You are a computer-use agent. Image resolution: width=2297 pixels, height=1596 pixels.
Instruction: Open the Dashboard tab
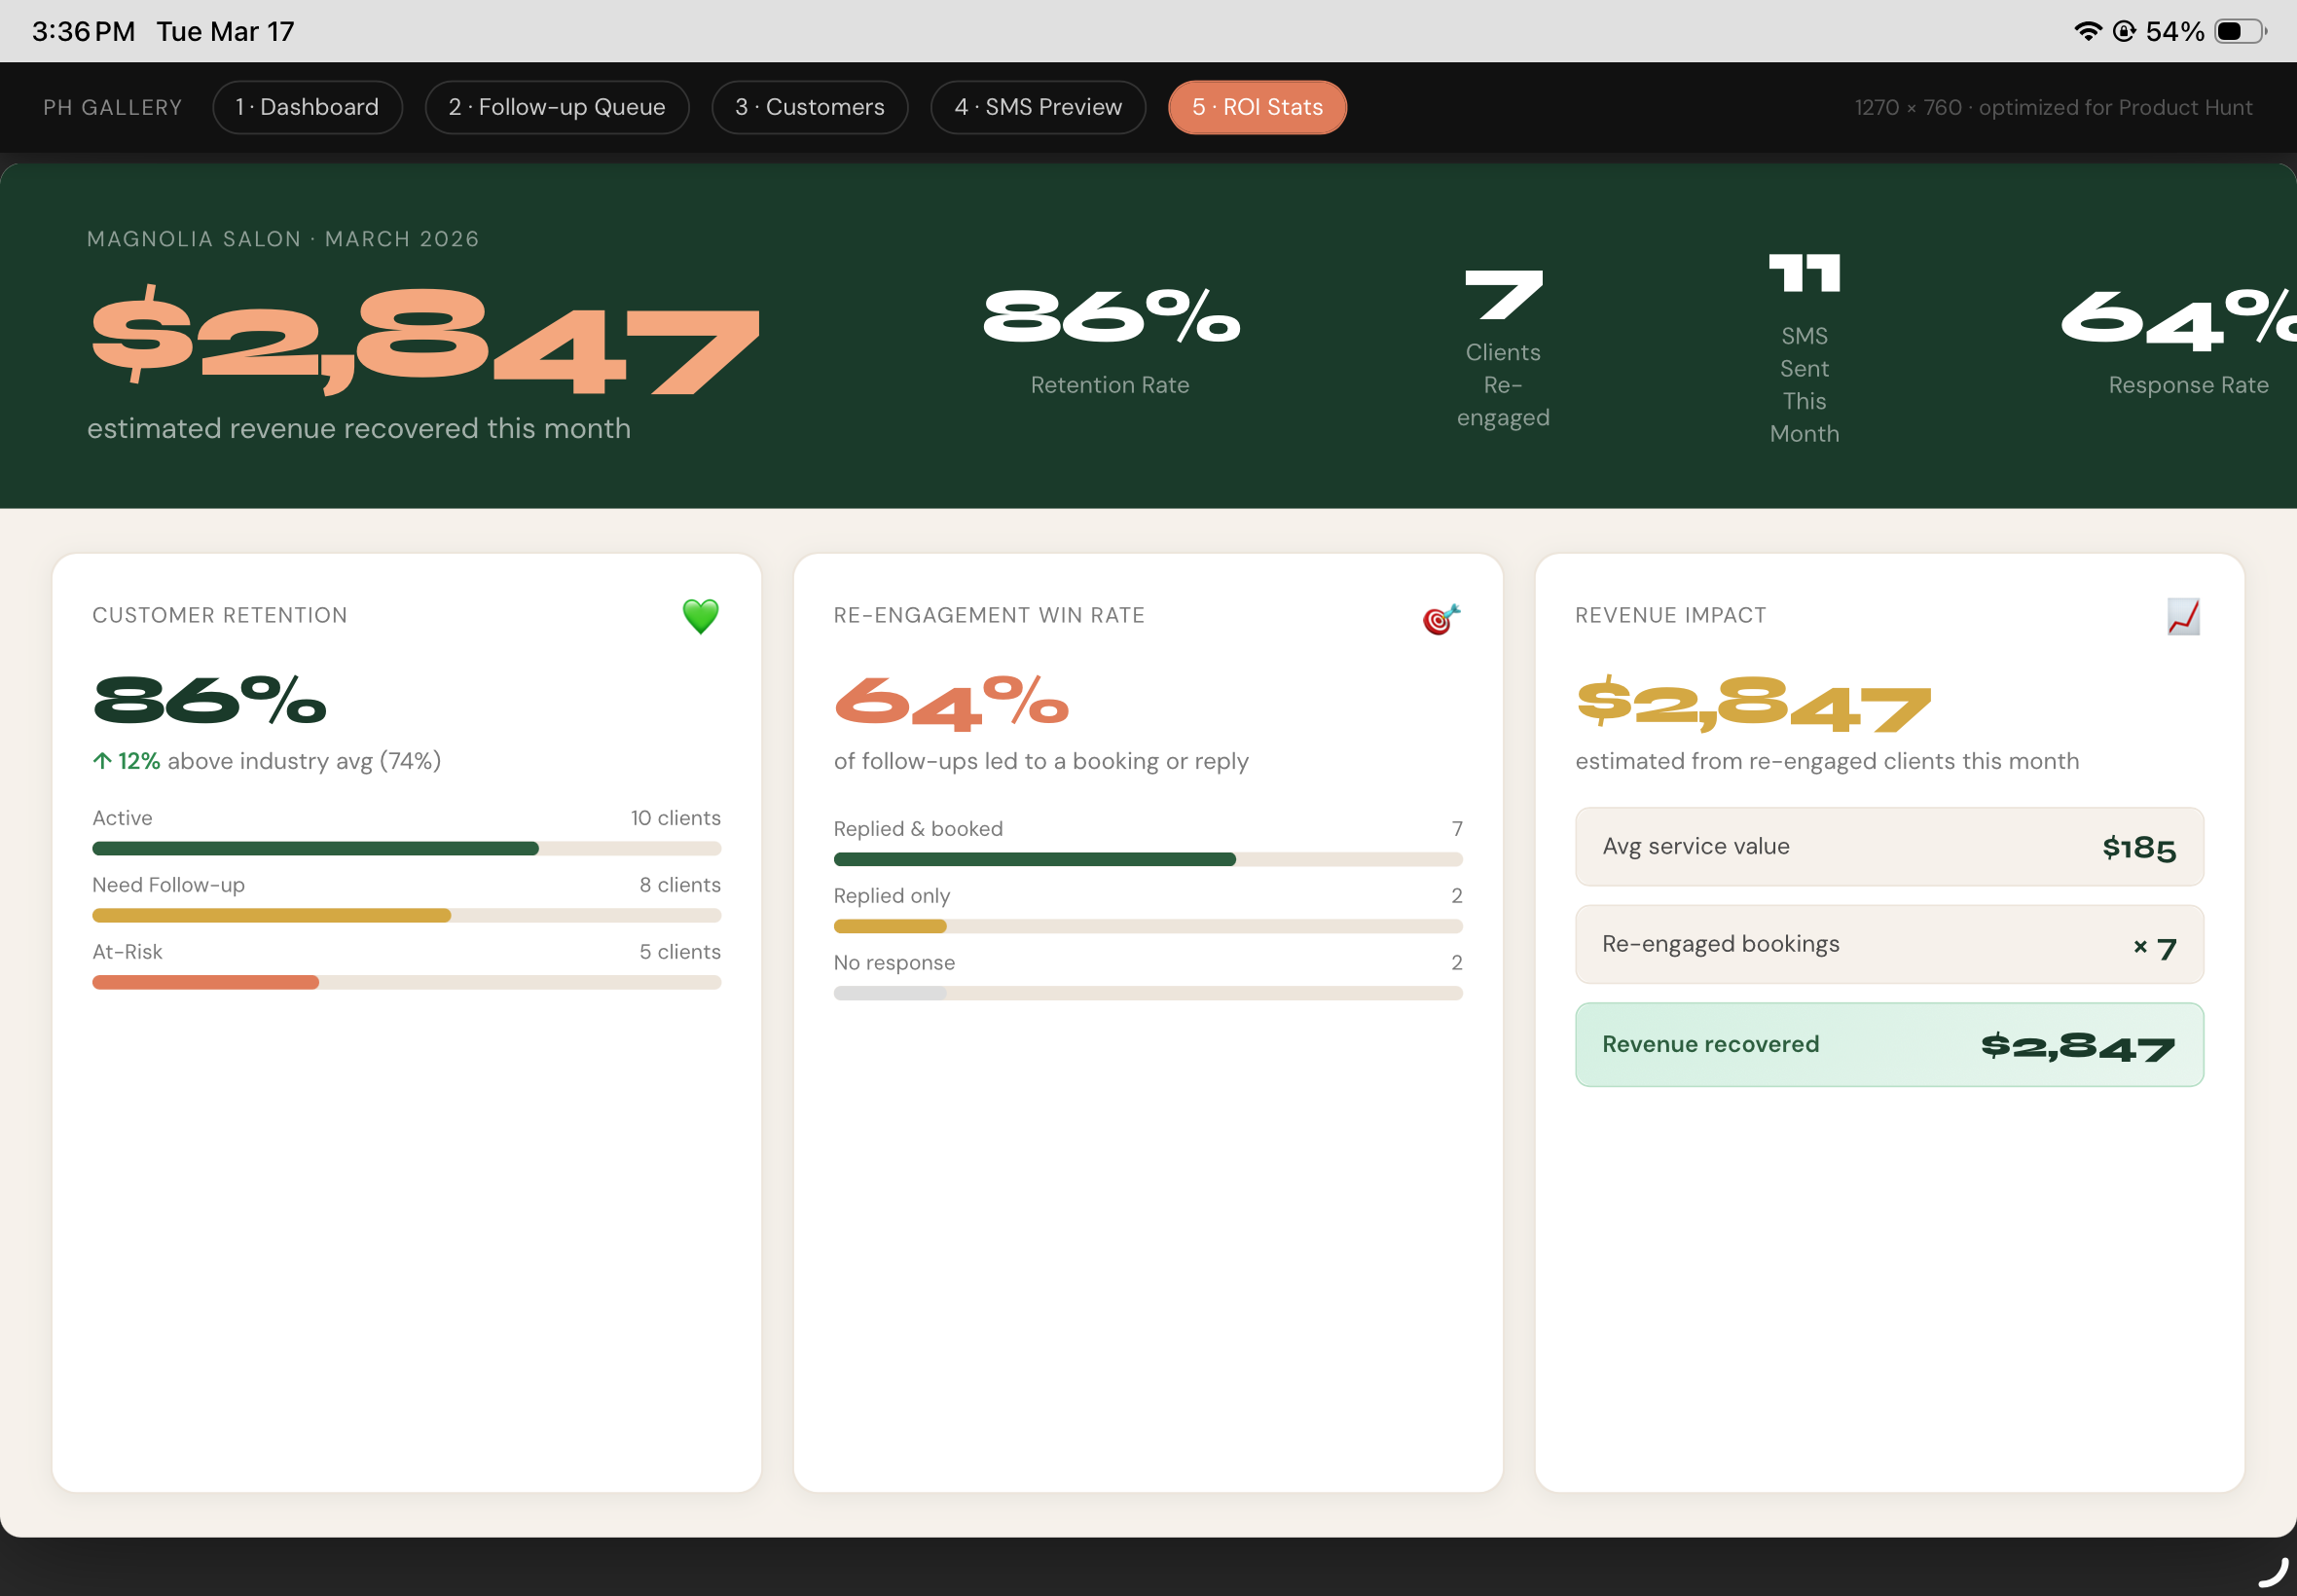[x=307, y=107]
